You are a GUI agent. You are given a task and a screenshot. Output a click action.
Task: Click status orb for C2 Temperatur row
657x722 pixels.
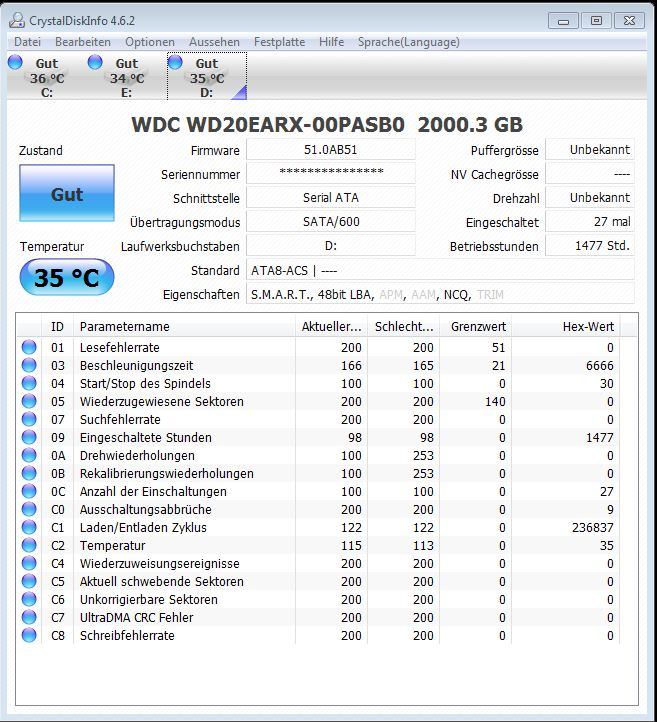(x=29, y=545)
